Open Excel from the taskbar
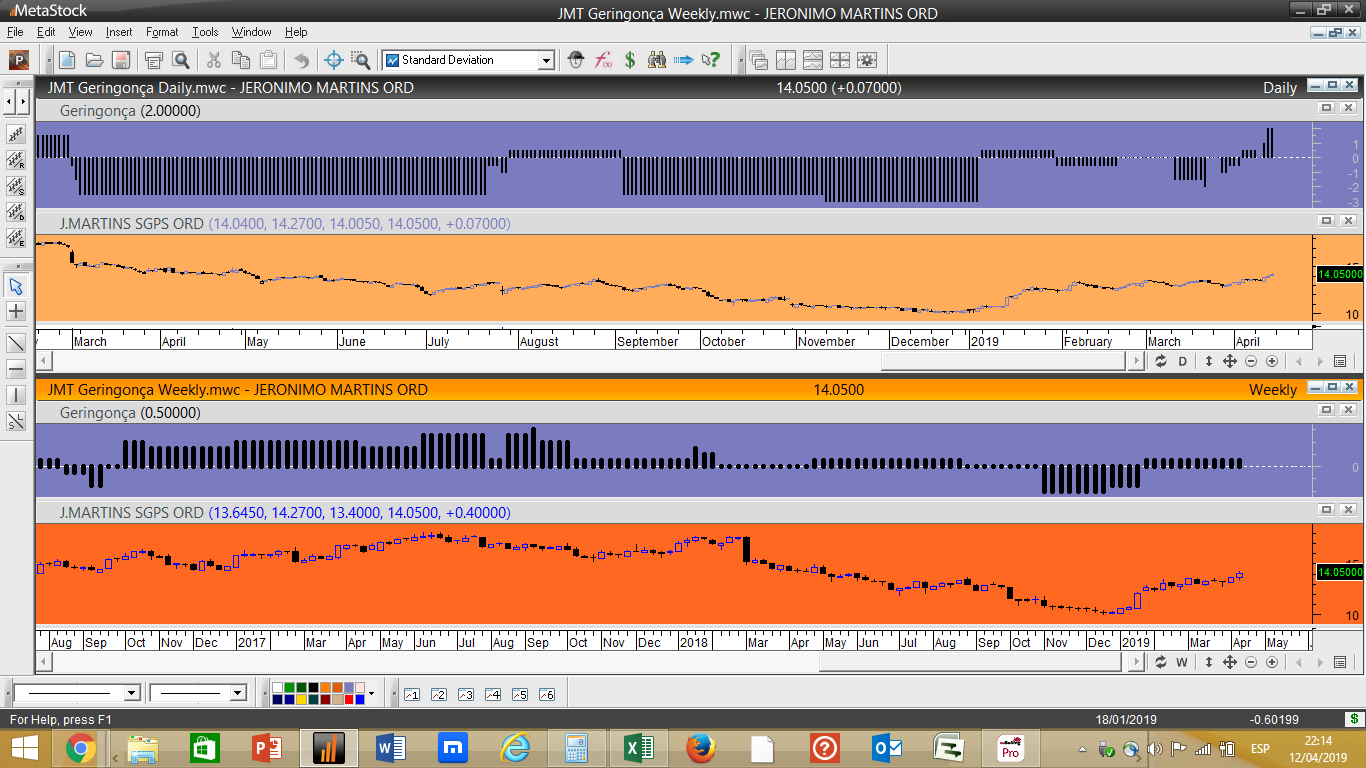1366x768 pixels. (x=639, y=747)
